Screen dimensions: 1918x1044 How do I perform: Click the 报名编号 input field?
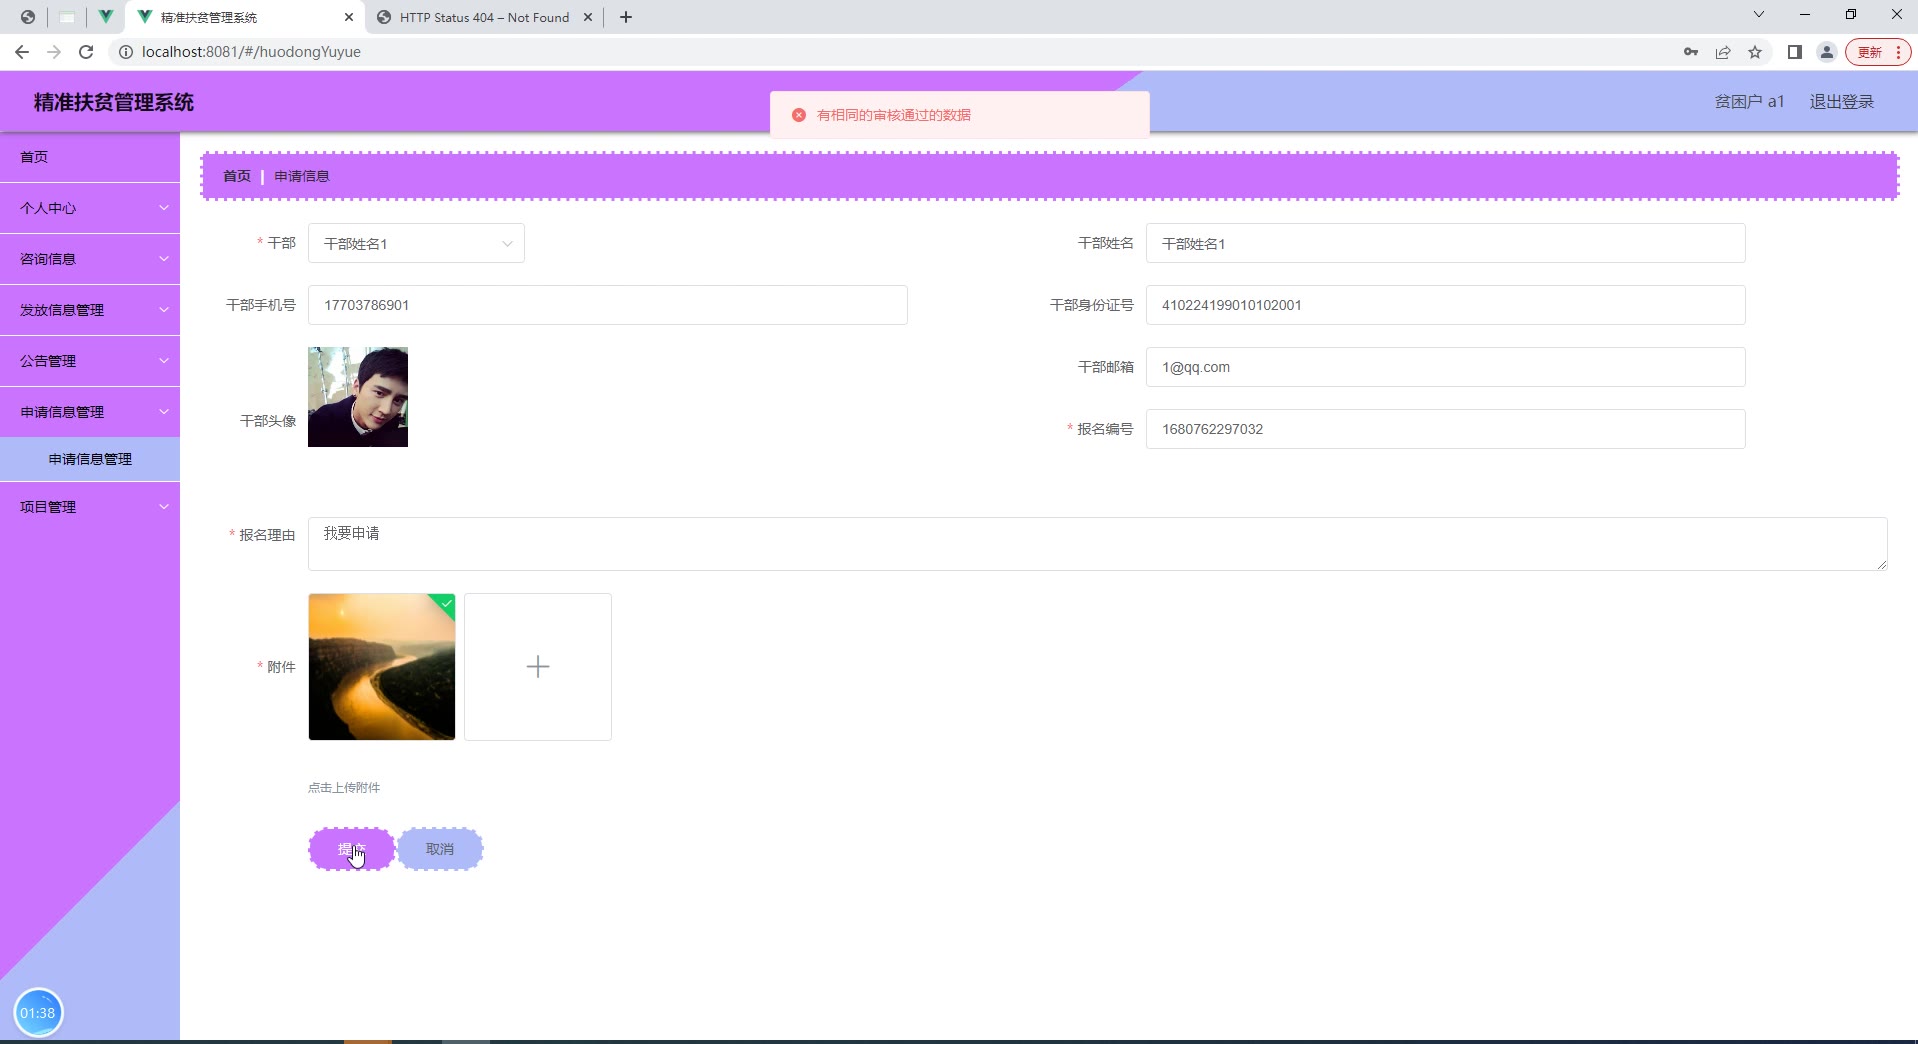pos(1445,429)
